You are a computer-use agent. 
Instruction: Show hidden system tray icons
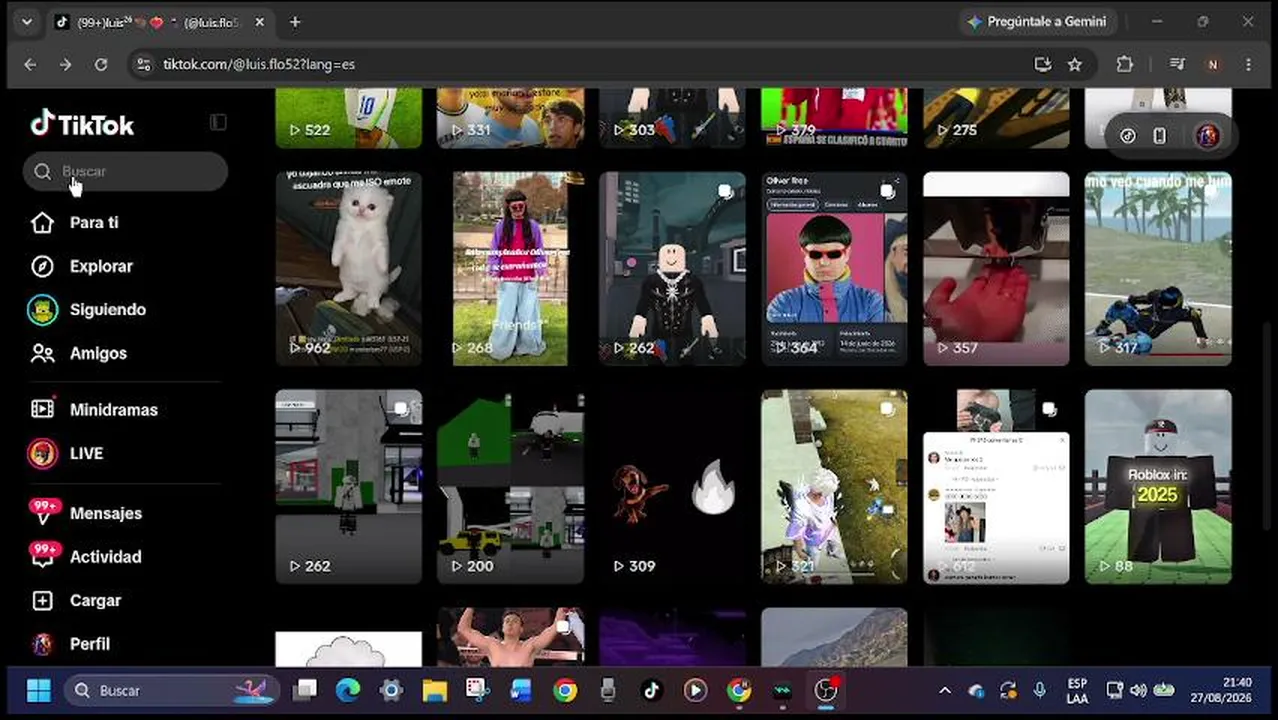[945, 690]
